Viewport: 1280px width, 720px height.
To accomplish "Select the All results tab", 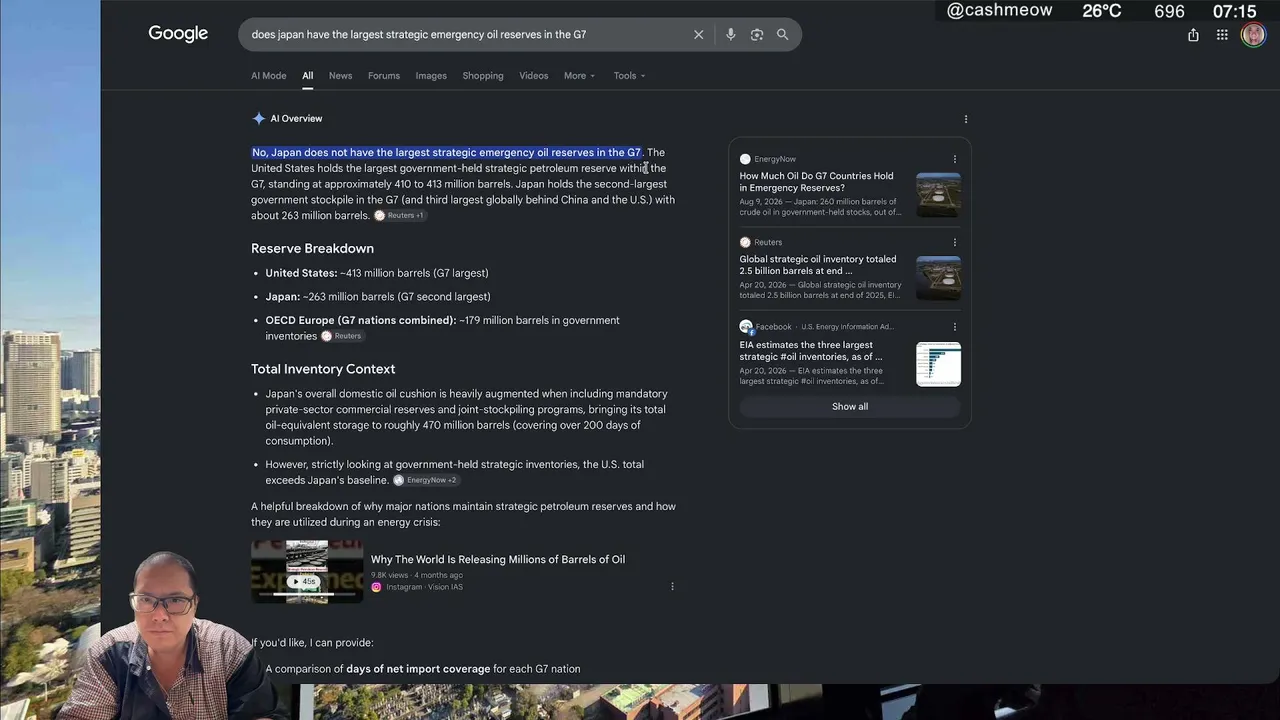I will pyautogui.click(x=307, y=76).
